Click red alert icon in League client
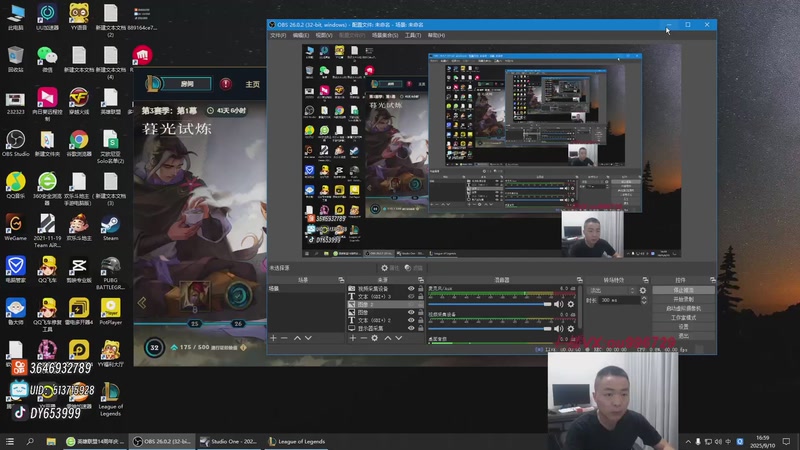 (226, 84)
